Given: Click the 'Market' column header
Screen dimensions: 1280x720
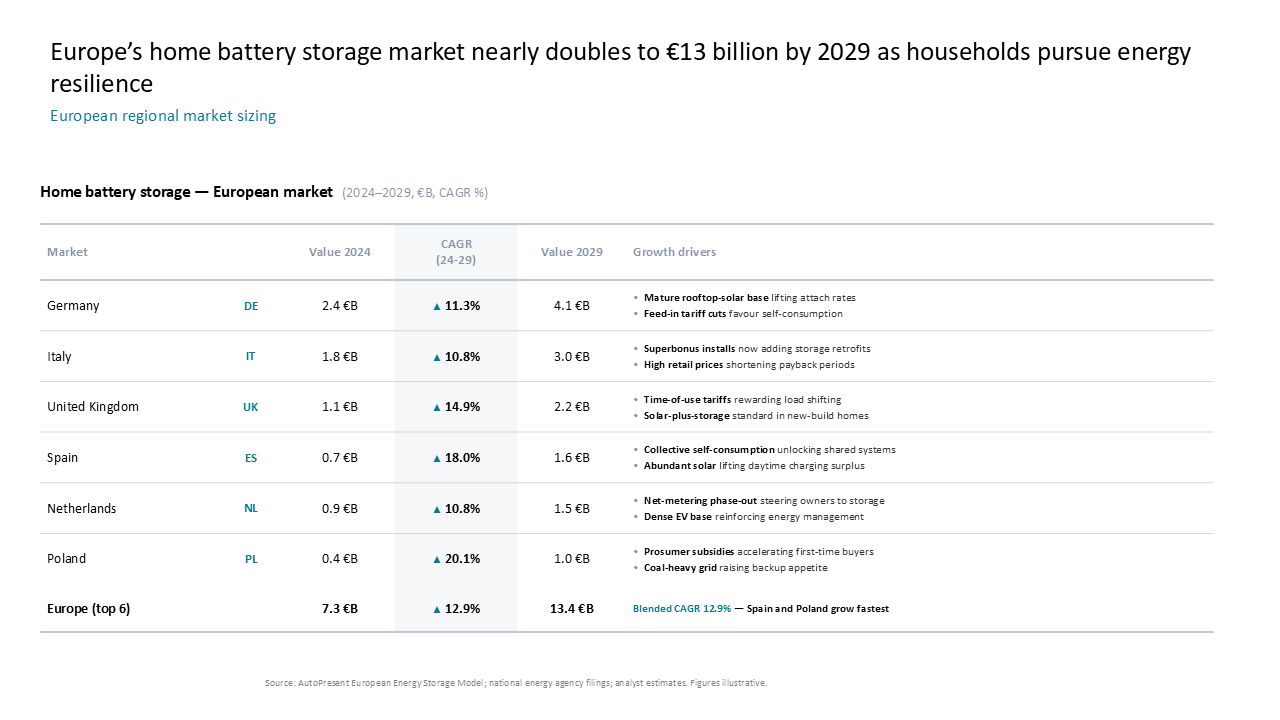Looking at the screenshot, I should tap(67, 252).
